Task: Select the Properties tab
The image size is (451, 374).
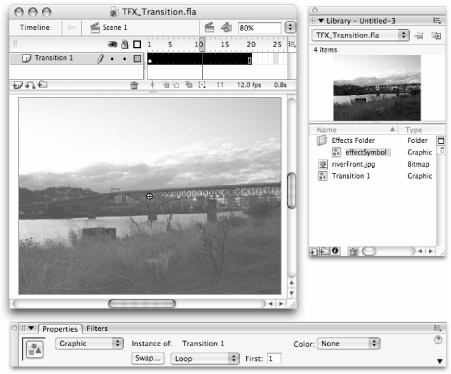Action: 60,329
